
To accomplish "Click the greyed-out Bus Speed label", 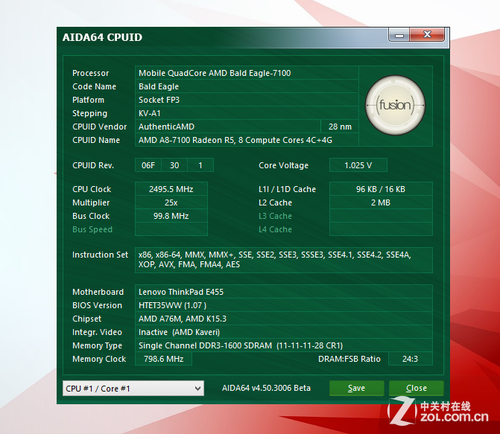I will tap(92, 230).
